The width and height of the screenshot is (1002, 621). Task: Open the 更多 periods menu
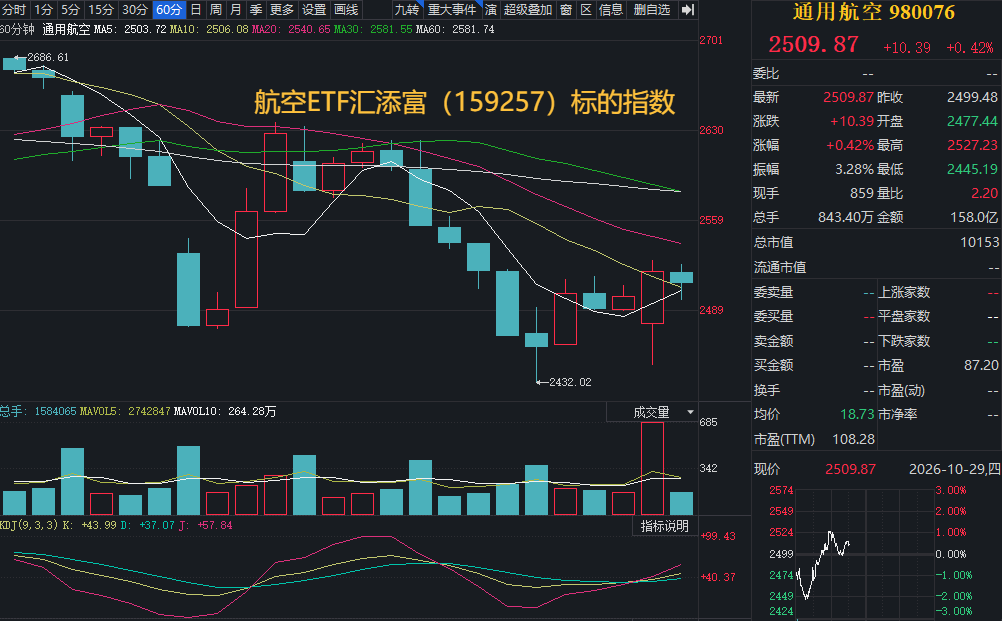point(281,10)
